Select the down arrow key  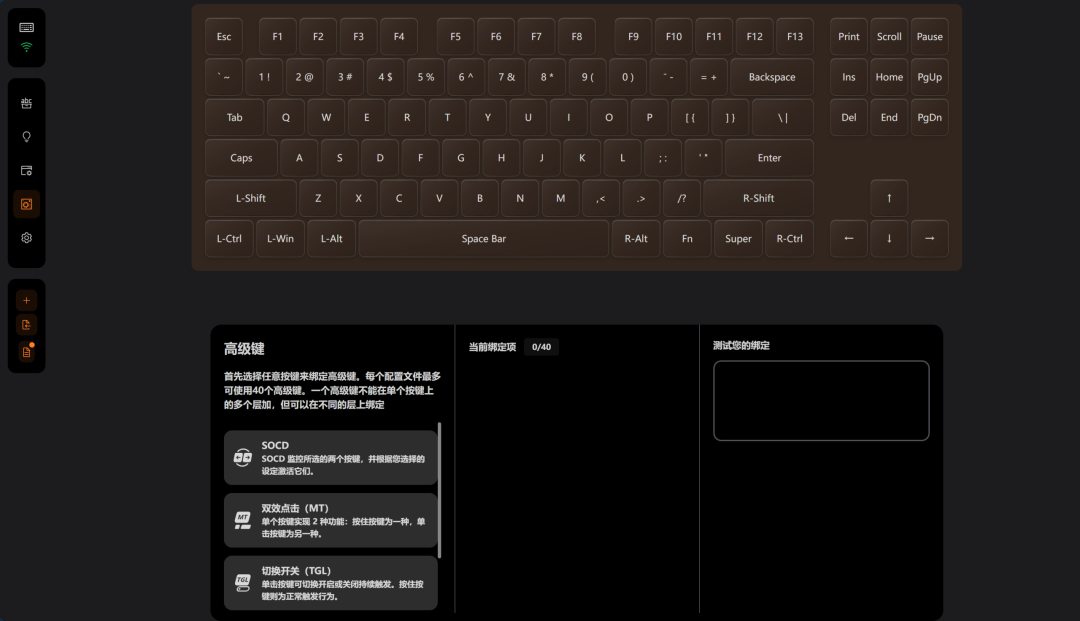(889, 239)
